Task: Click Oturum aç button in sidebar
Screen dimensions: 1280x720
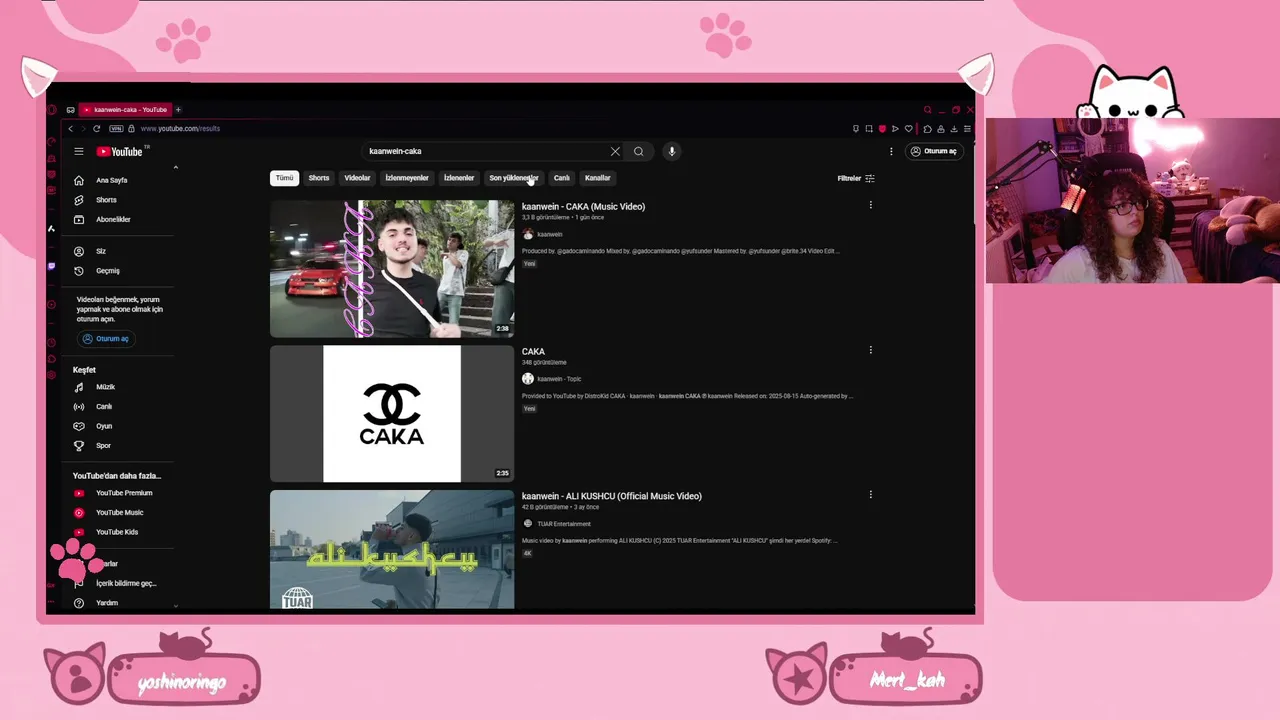Action: click(105, 339)
